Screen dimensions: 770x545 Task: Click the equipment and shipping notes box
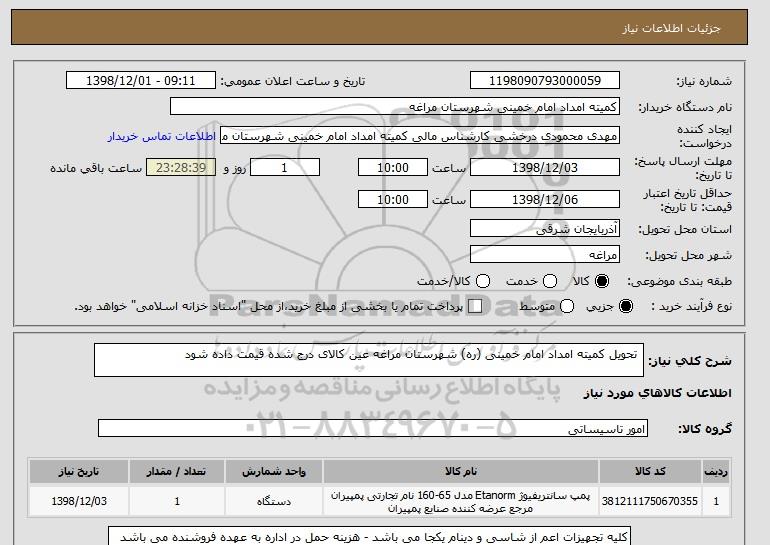pos(369,536)
